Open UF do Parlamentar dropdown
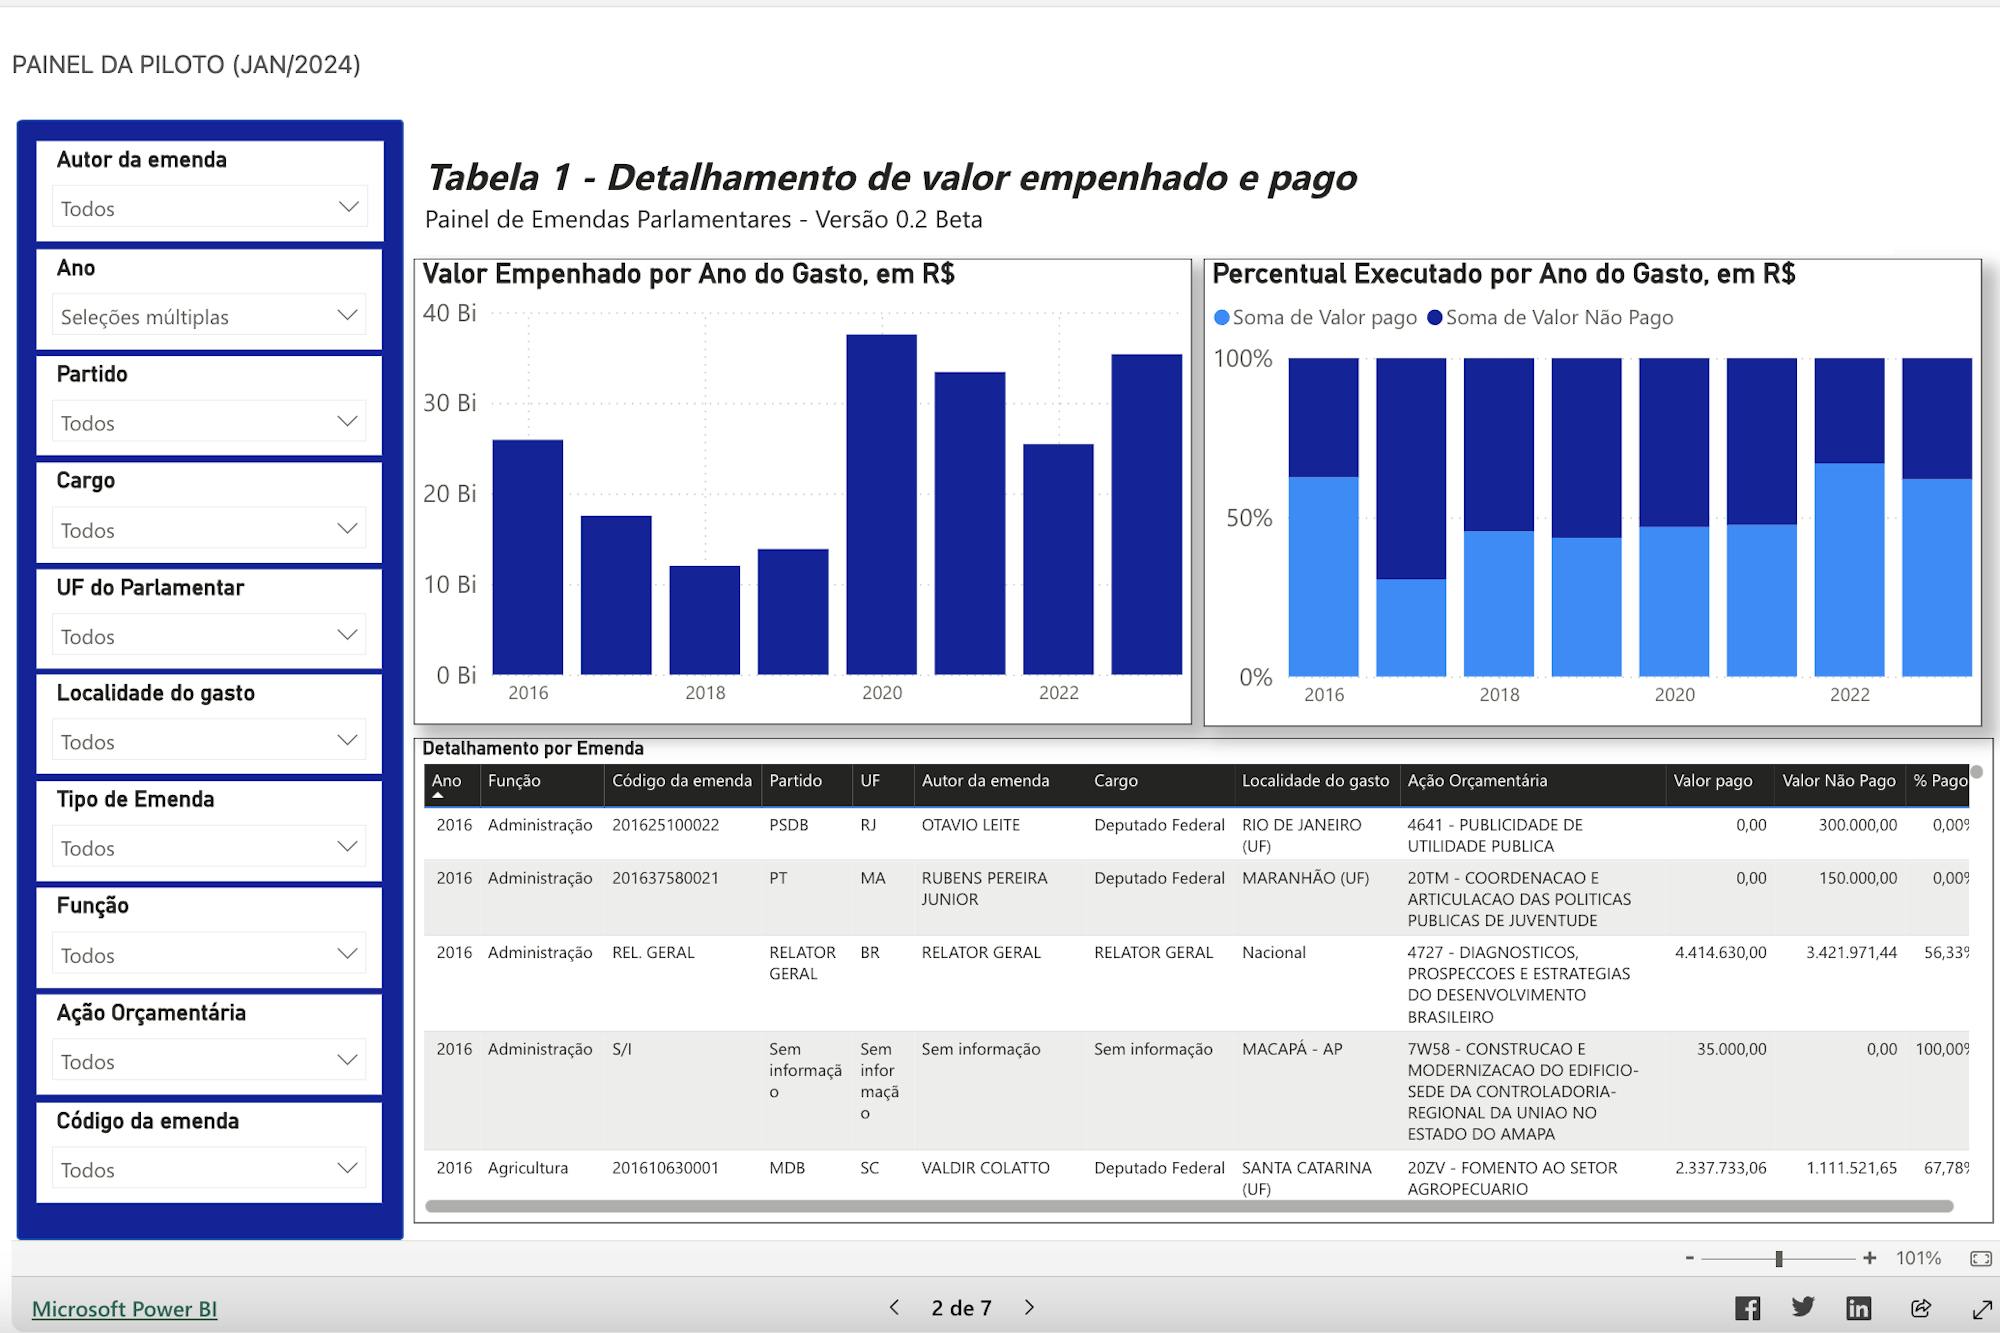Viewport: 2000px width, 1333px height. pos(209,635)
